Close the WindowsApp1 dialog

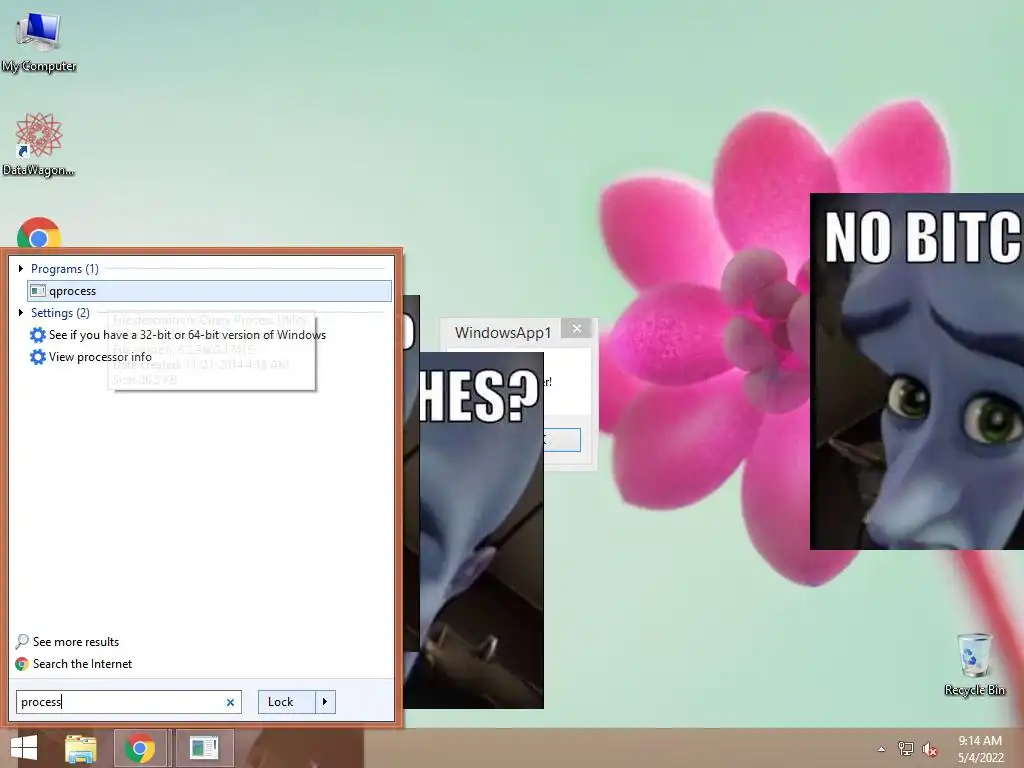click(x=577, y=328)
